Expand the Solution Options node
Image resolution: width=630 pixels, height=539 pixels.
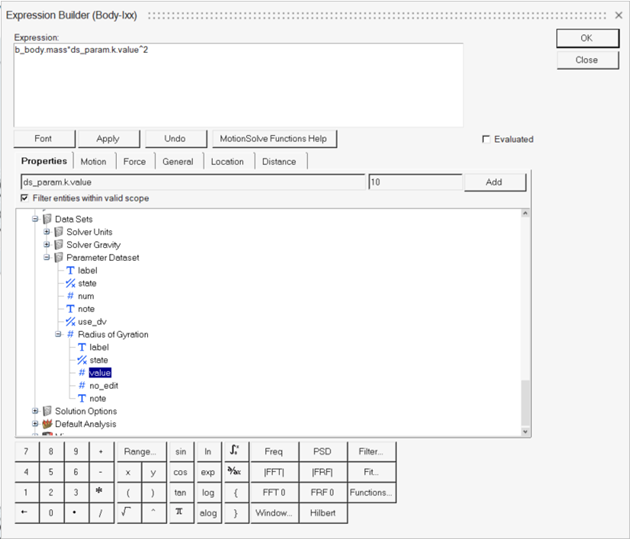pyautogui.click(x=35, y=411)
